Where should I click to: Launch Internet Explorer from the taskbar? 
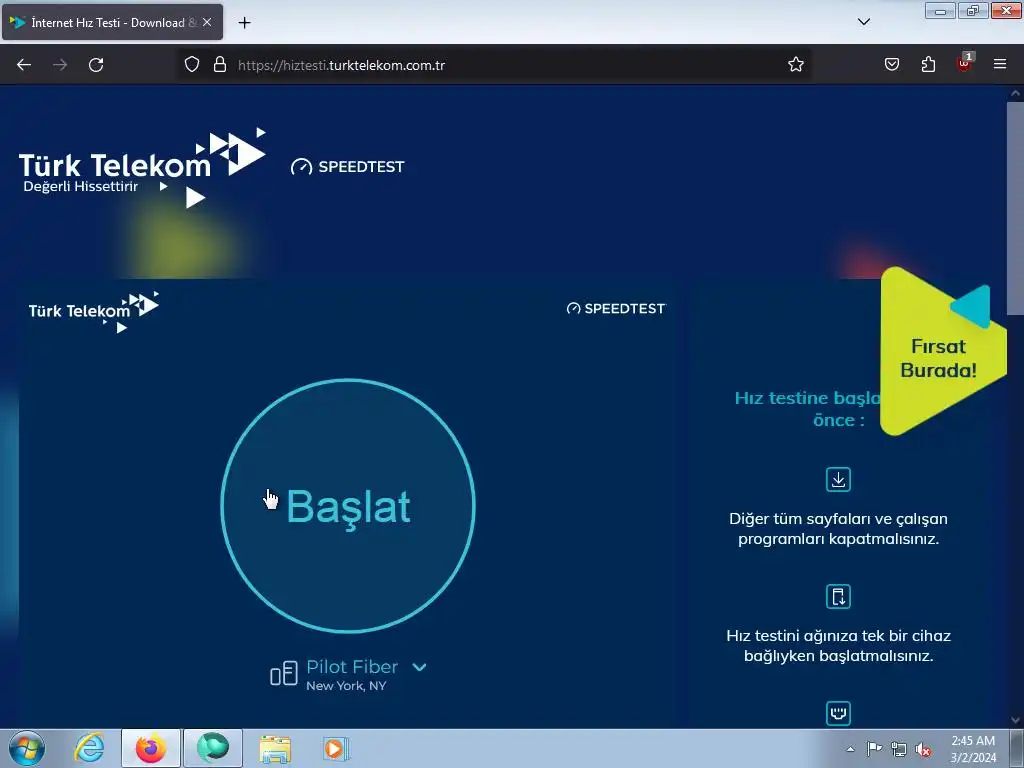click(x=89, y=748)
